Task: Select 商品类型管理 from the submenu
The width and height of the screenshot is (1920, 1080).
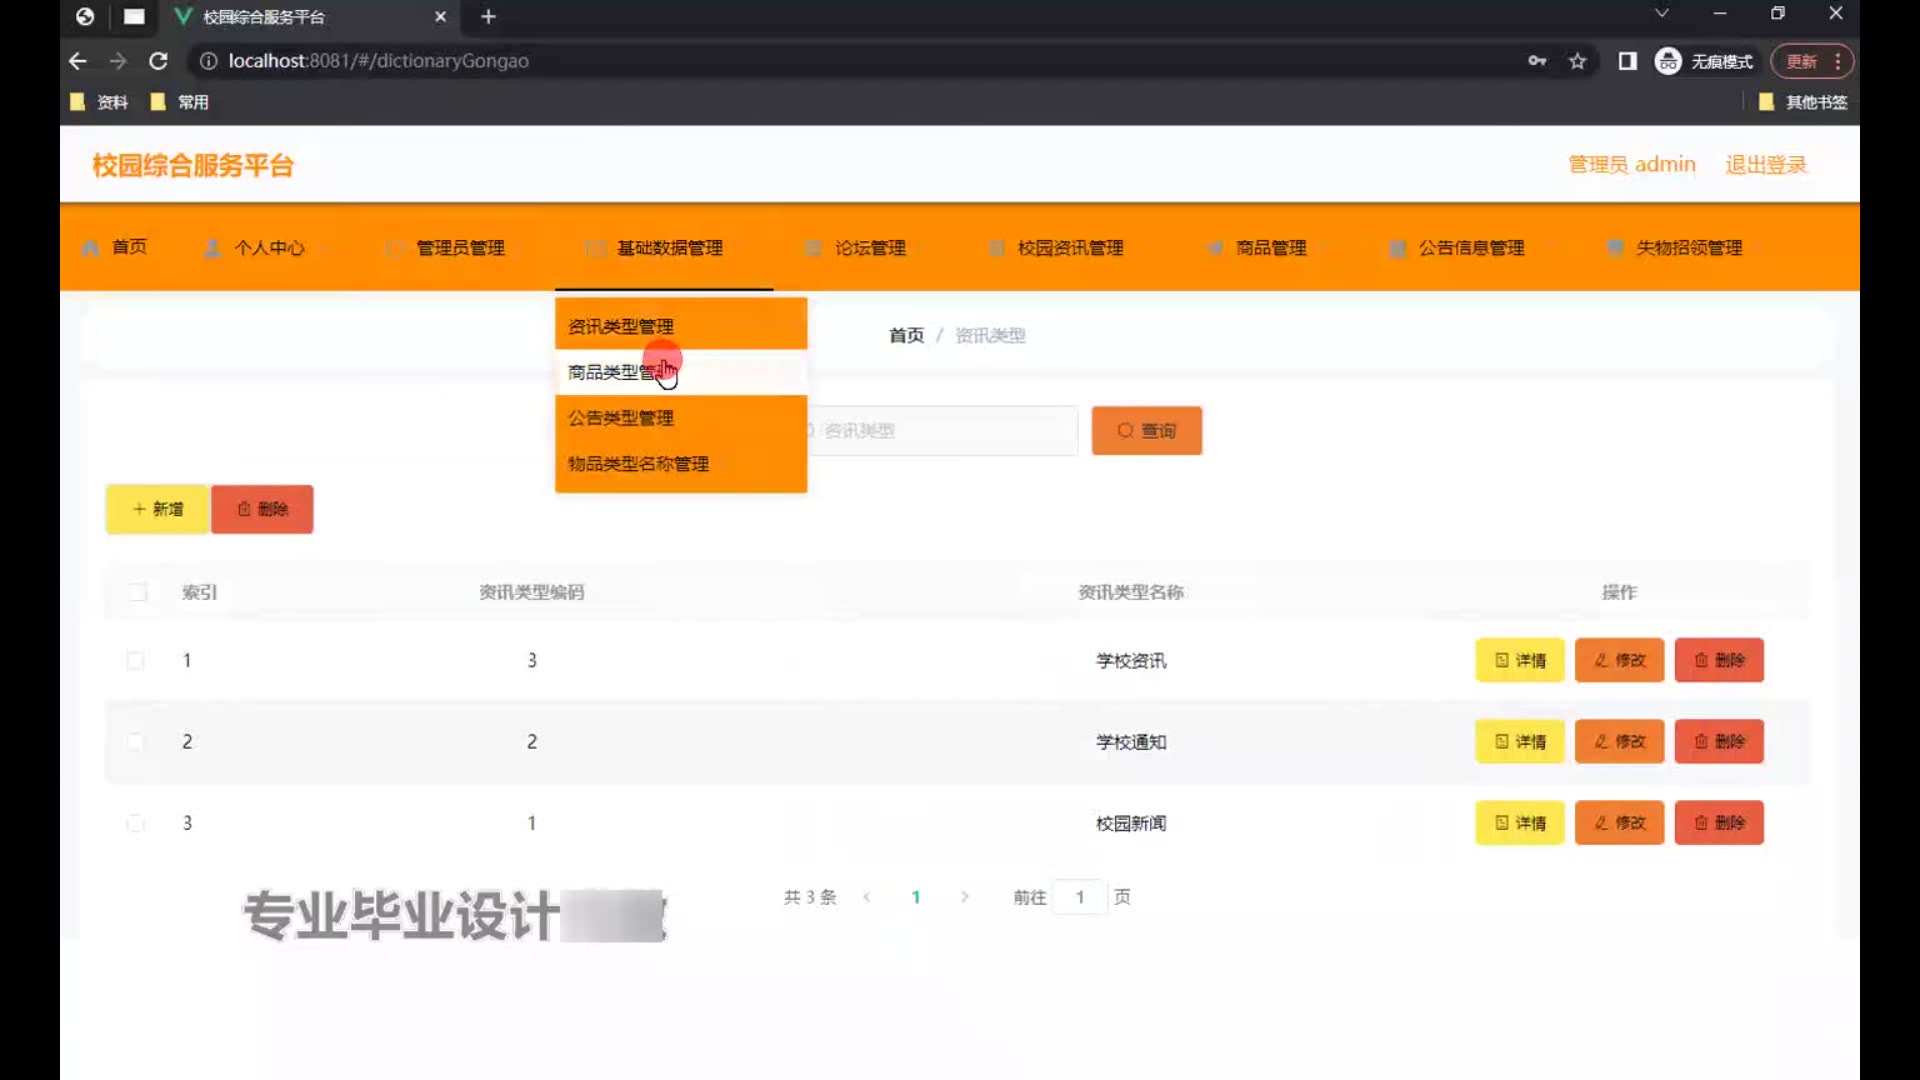Action: (x=620, y=372)
